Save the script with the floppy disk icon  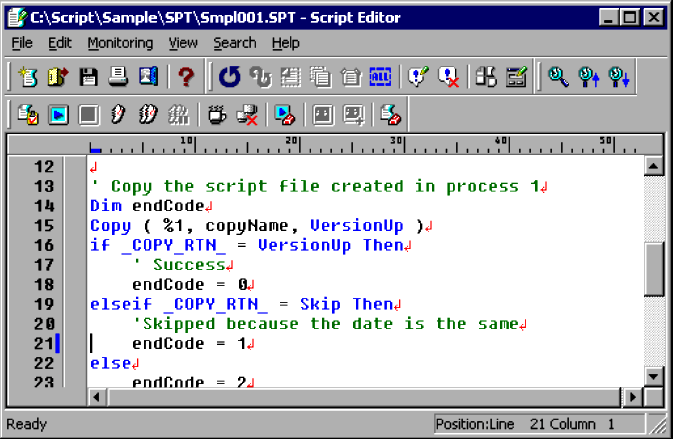(x=88, y=77)
